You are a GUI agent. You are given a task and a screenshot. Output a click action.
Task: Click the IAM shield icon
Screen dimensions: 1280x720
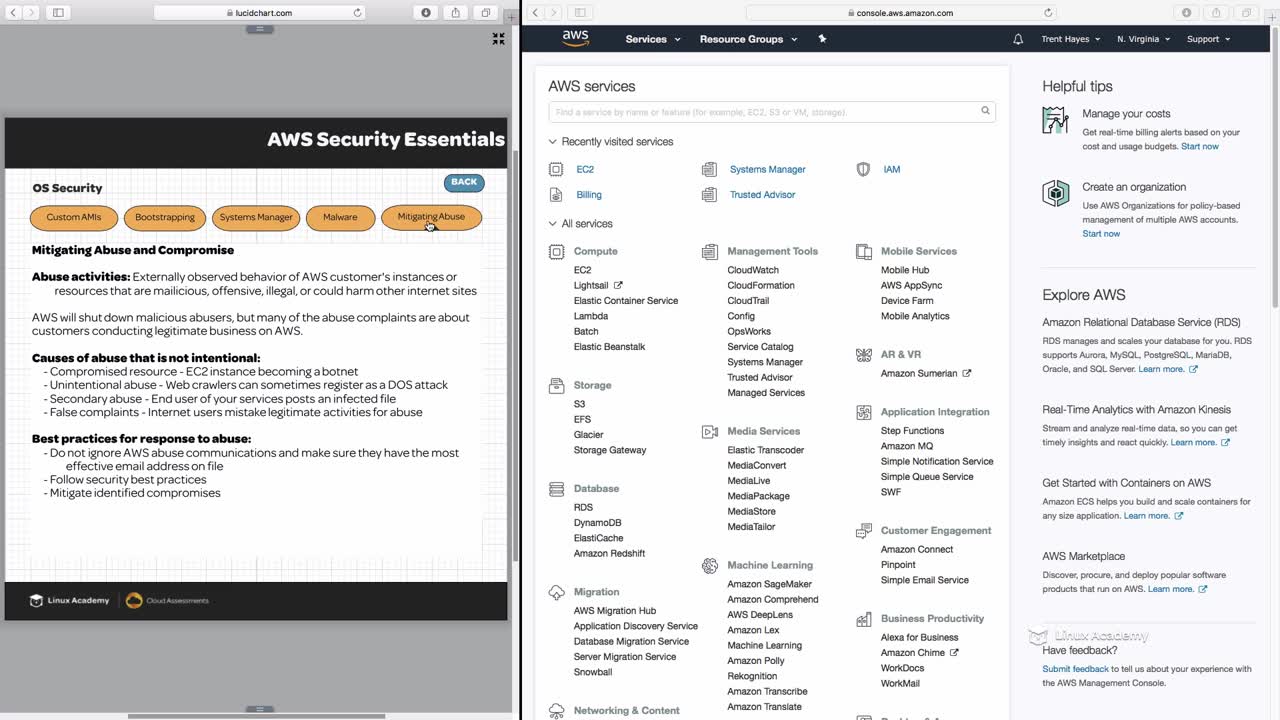(863, 169)
